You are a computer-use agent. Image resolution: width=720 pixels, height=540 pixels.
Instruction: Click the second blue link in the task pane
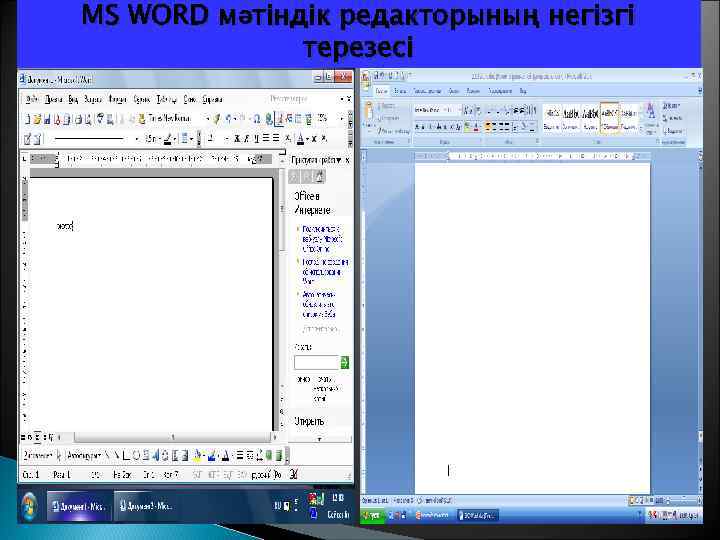coord(325,271)
